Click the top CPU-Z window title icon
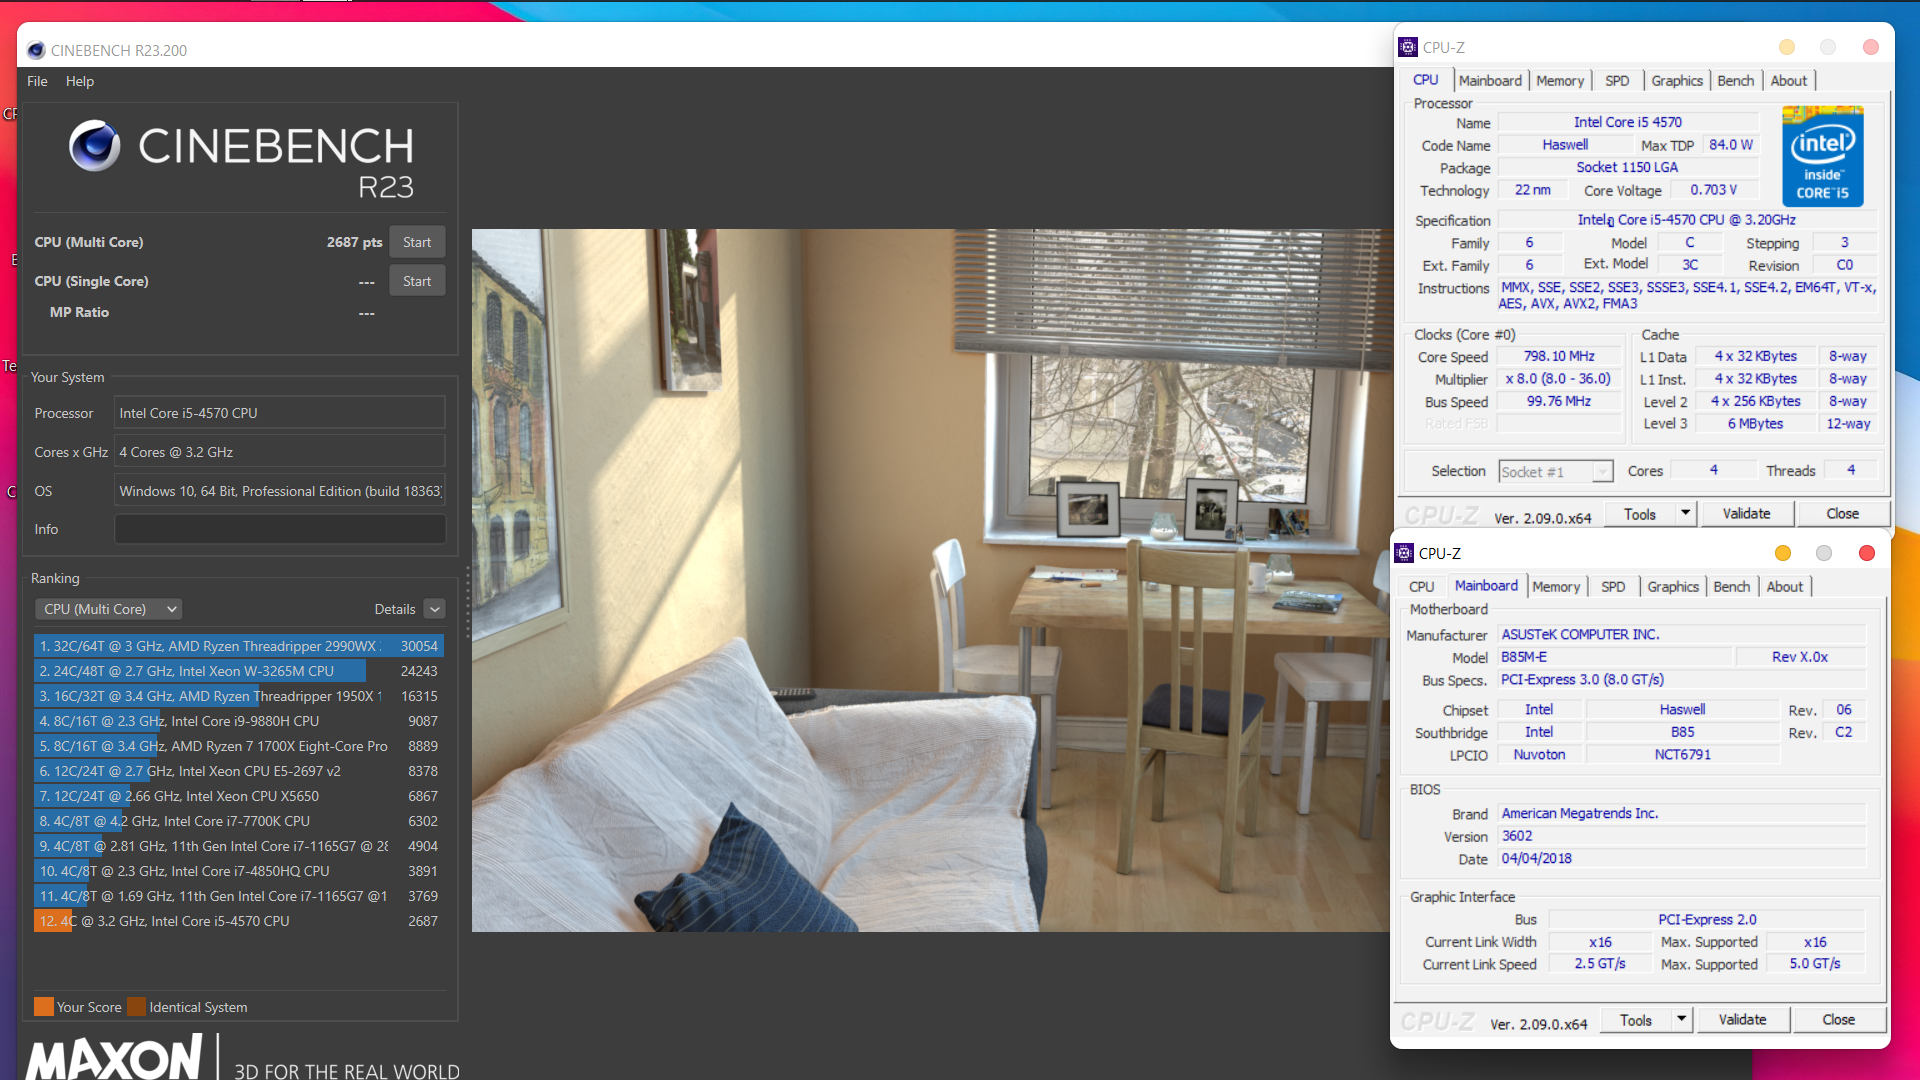This screenshot has width=1920, height=1080. click(1408, 47)
